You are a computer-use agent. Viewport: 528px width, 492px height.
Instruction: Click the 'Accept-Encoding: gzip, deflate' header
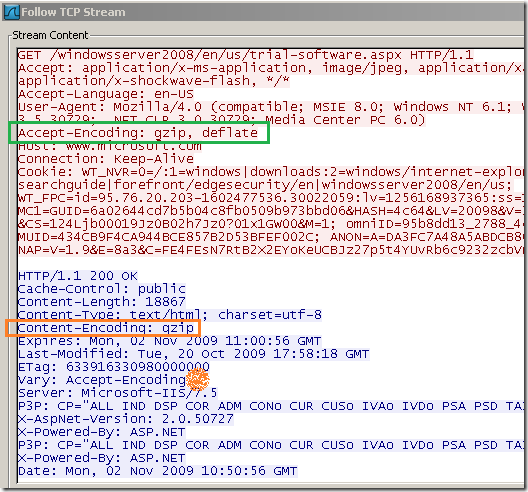click(x=138, y=133)
